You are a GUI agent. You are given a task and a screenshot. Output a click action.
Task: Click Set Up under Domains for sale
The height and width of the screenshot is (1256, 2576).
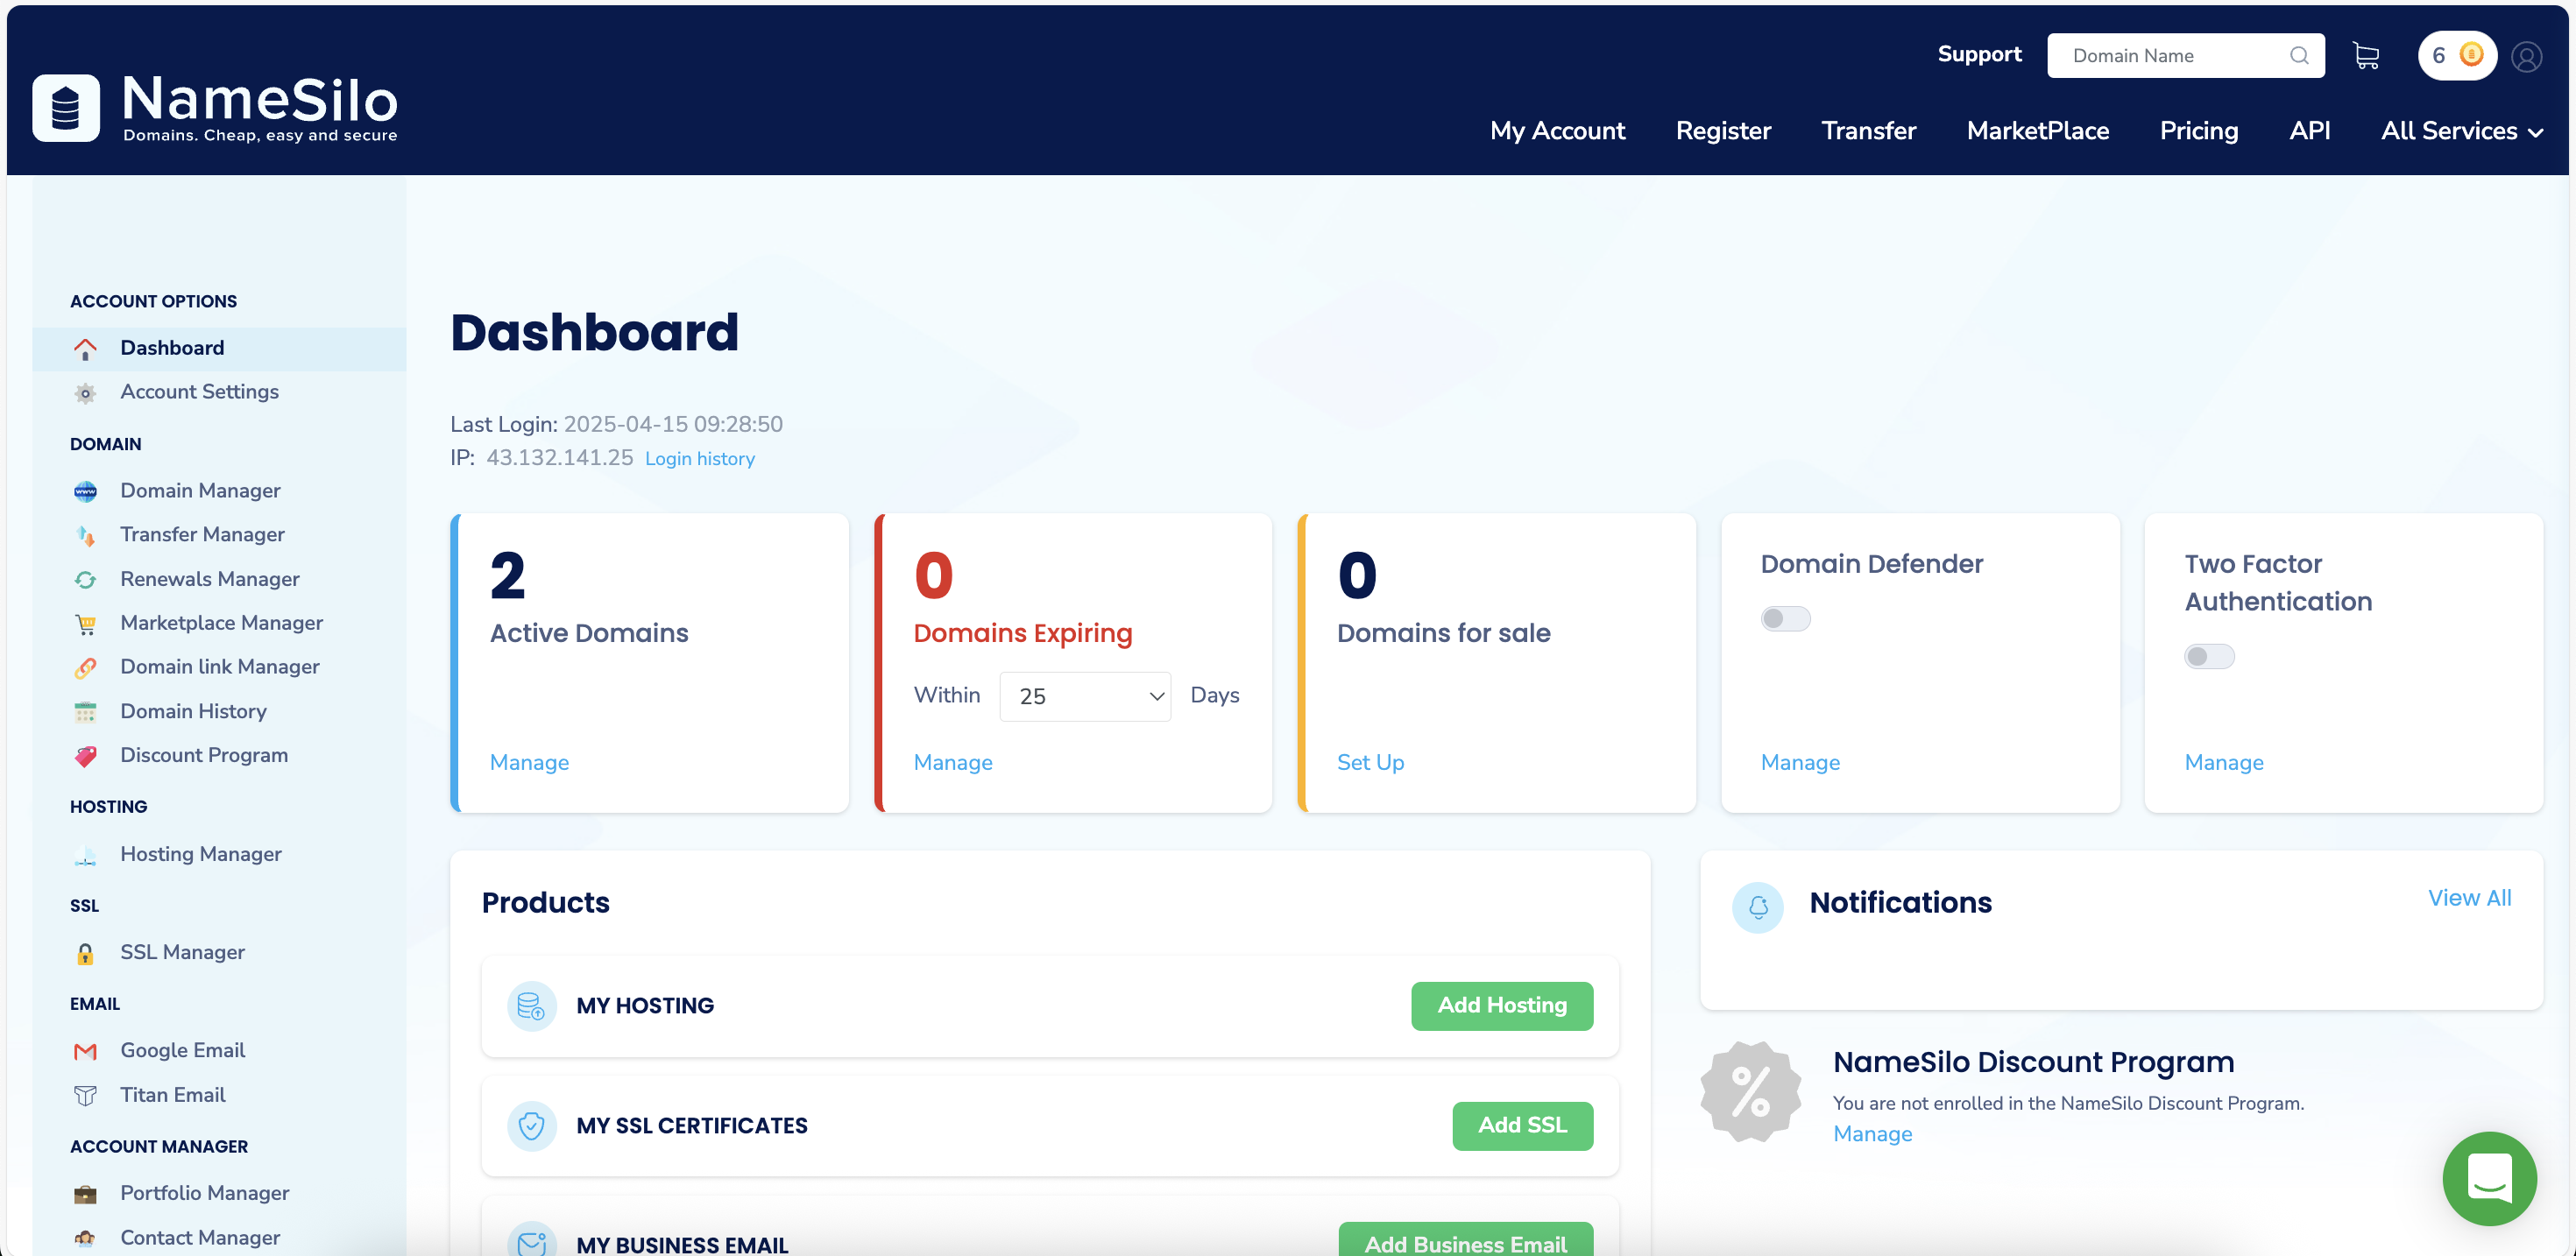click(x=1370, y=763)
